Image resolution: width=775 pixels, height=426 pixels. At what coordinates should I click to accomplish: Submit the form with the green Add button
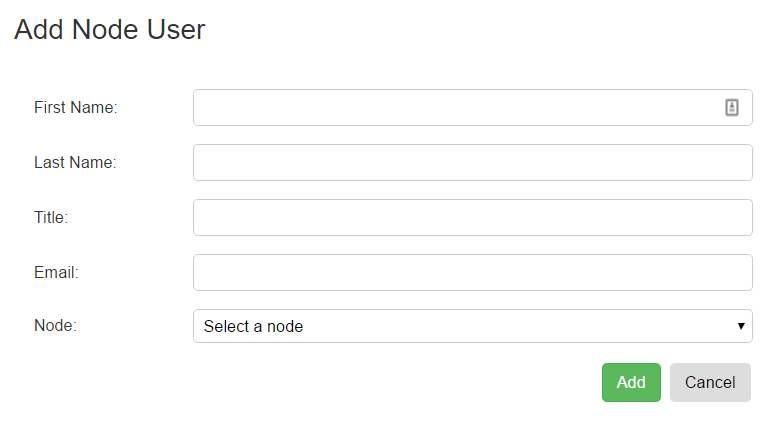tap(631, 383)
